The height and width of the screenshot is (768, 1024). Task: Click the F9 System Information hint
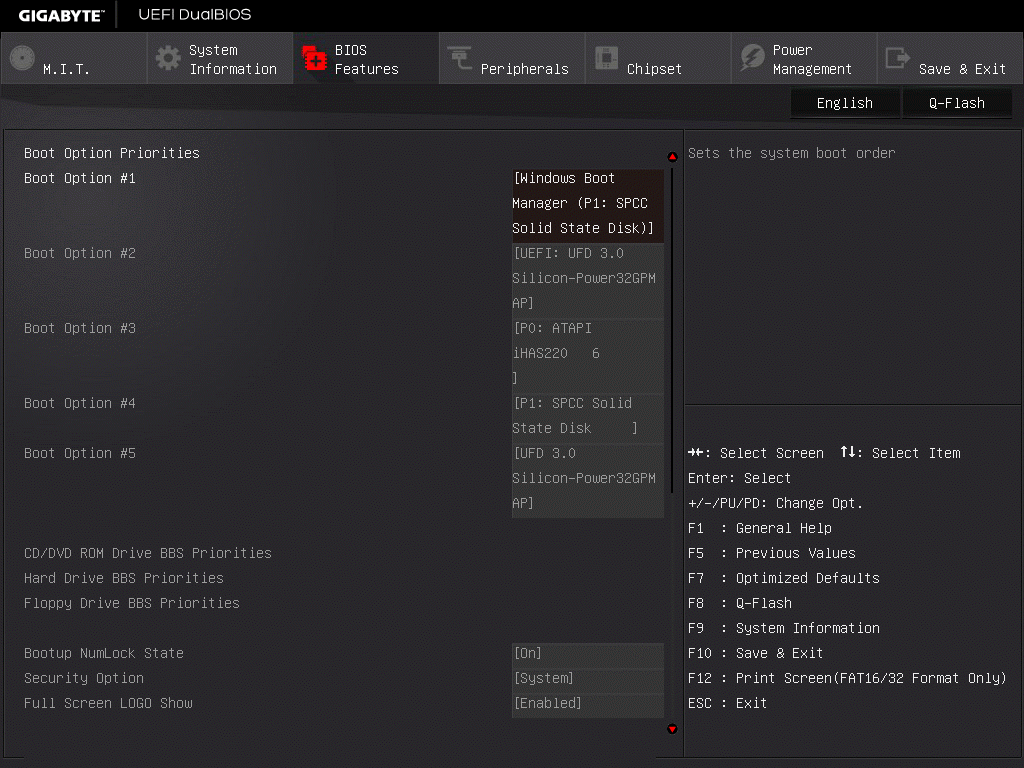[x=784, y=628]
